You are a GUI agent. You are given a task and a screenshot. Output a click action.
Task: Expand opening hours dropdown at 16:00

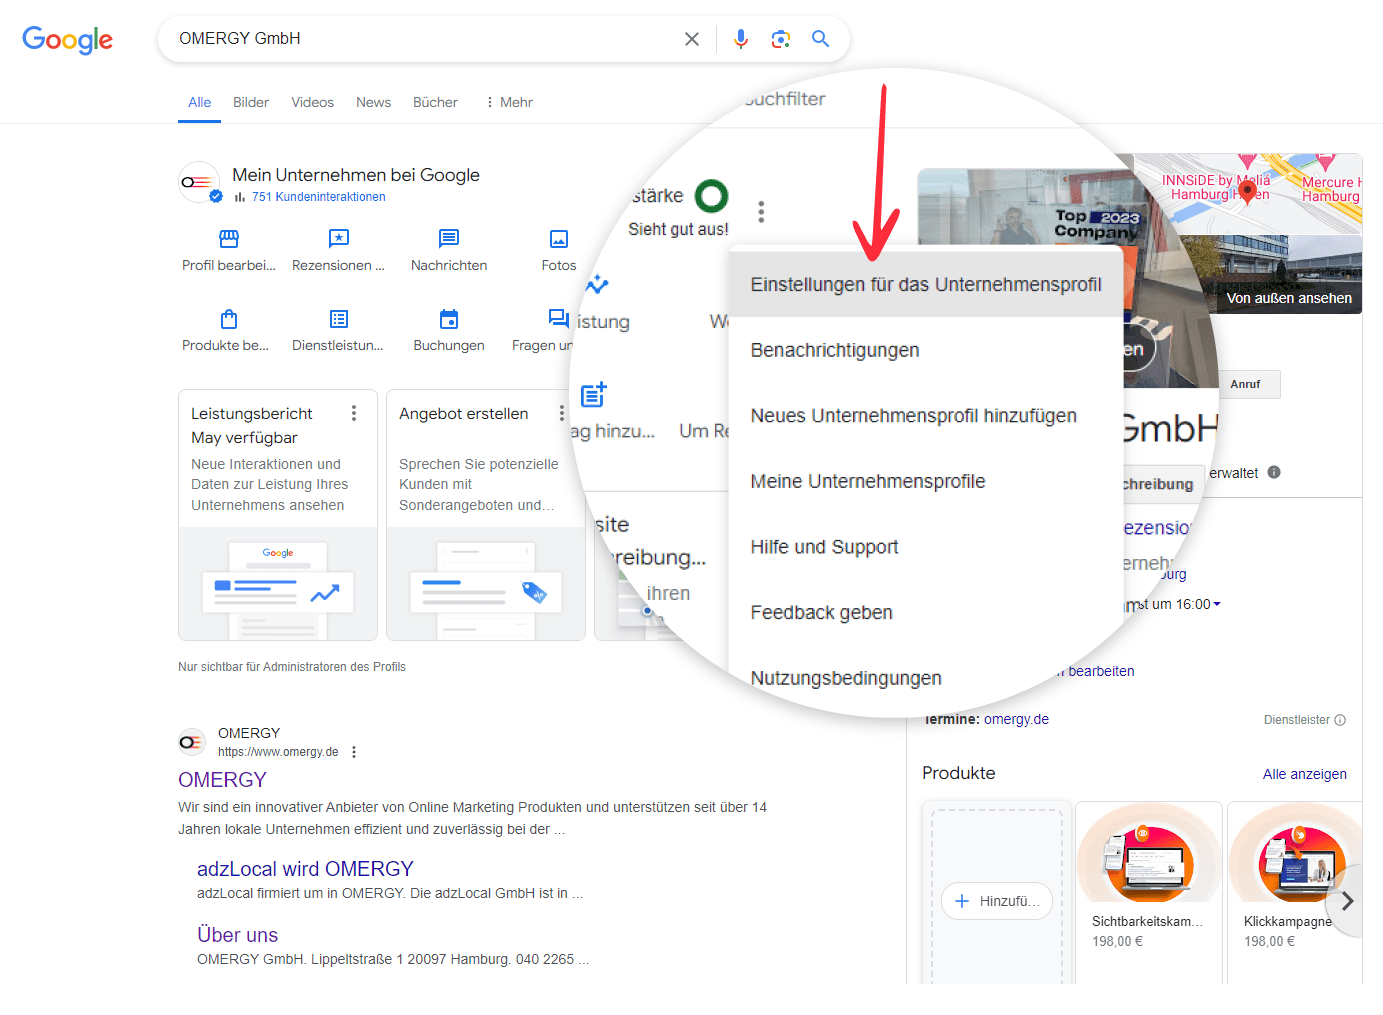click(x=1217, y=604)
